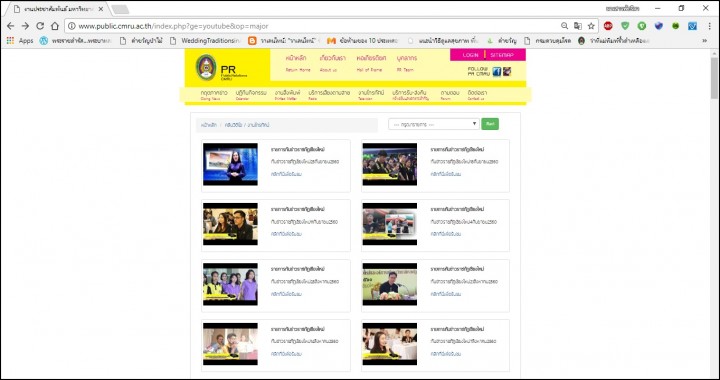The image size is (720, 380).
Task: View site information icon in address bar
Action: point(72,26)
